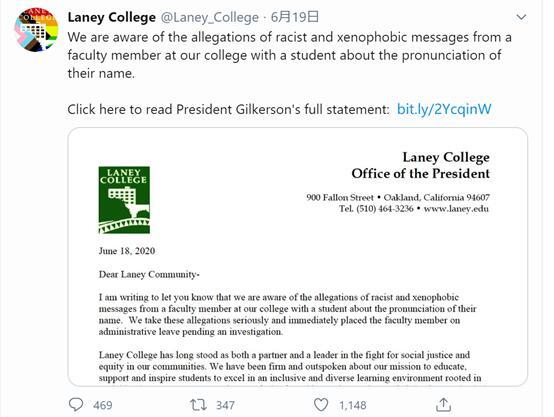The height and width of the screenshot is (417, 554).
Task: Open the Laney College display name
Action: click(x=112, y=17)
